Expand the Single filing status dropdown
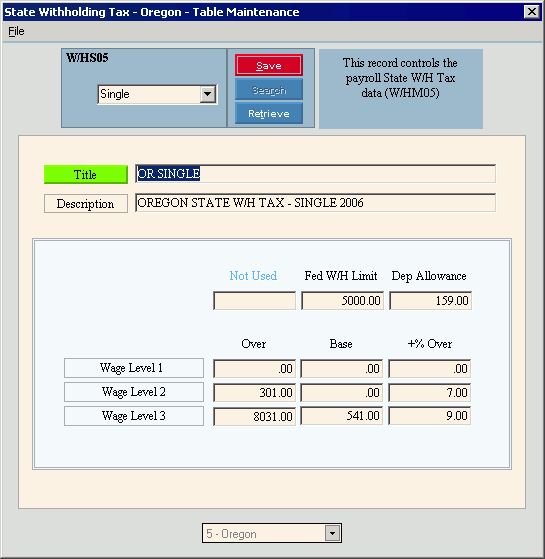Viewport: 545px width, 559px height. (x=207, y=94)
